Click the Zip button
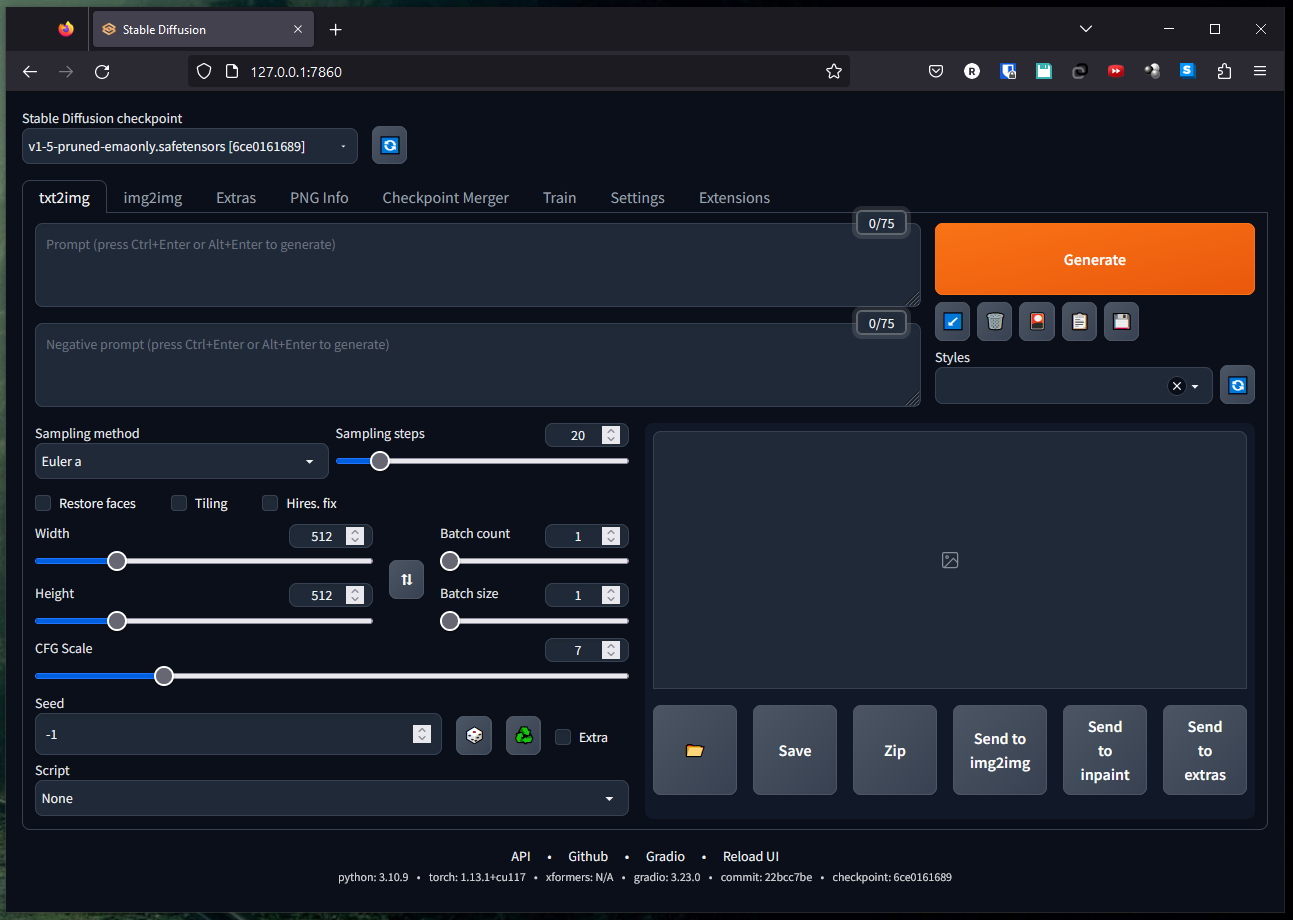Viewport: 1293px width, 920px height. pos(895,750)
